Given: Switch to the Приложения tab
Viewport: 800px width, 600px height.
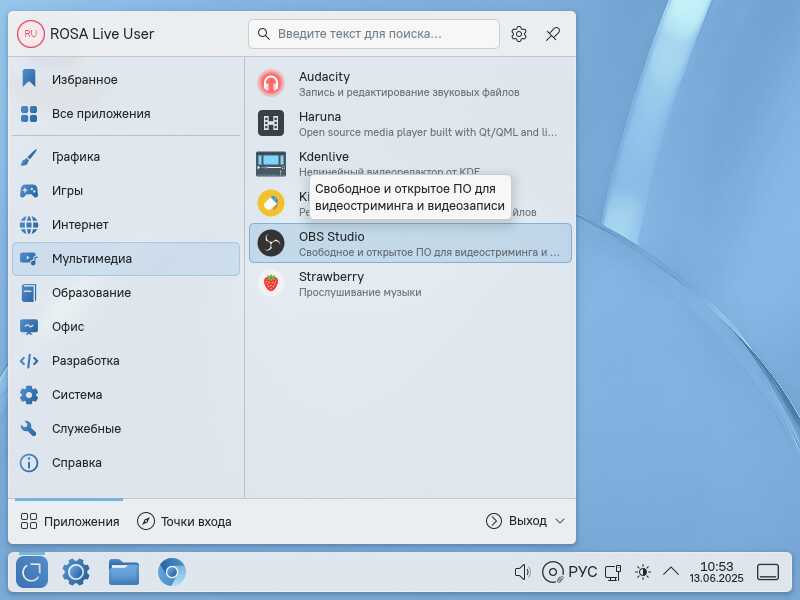Looking at the screenshot, I should (69, 521).
